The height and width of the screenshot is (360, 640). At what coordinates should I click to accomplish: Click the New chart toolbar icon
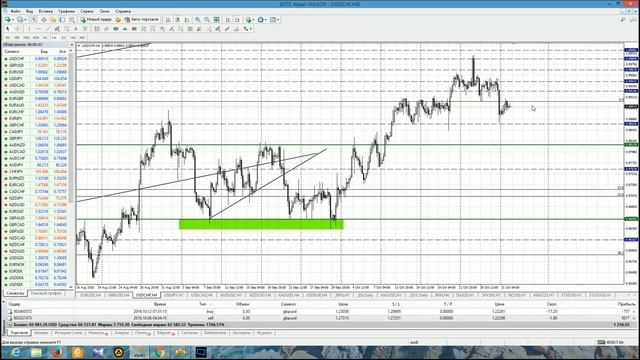[7, 20]
